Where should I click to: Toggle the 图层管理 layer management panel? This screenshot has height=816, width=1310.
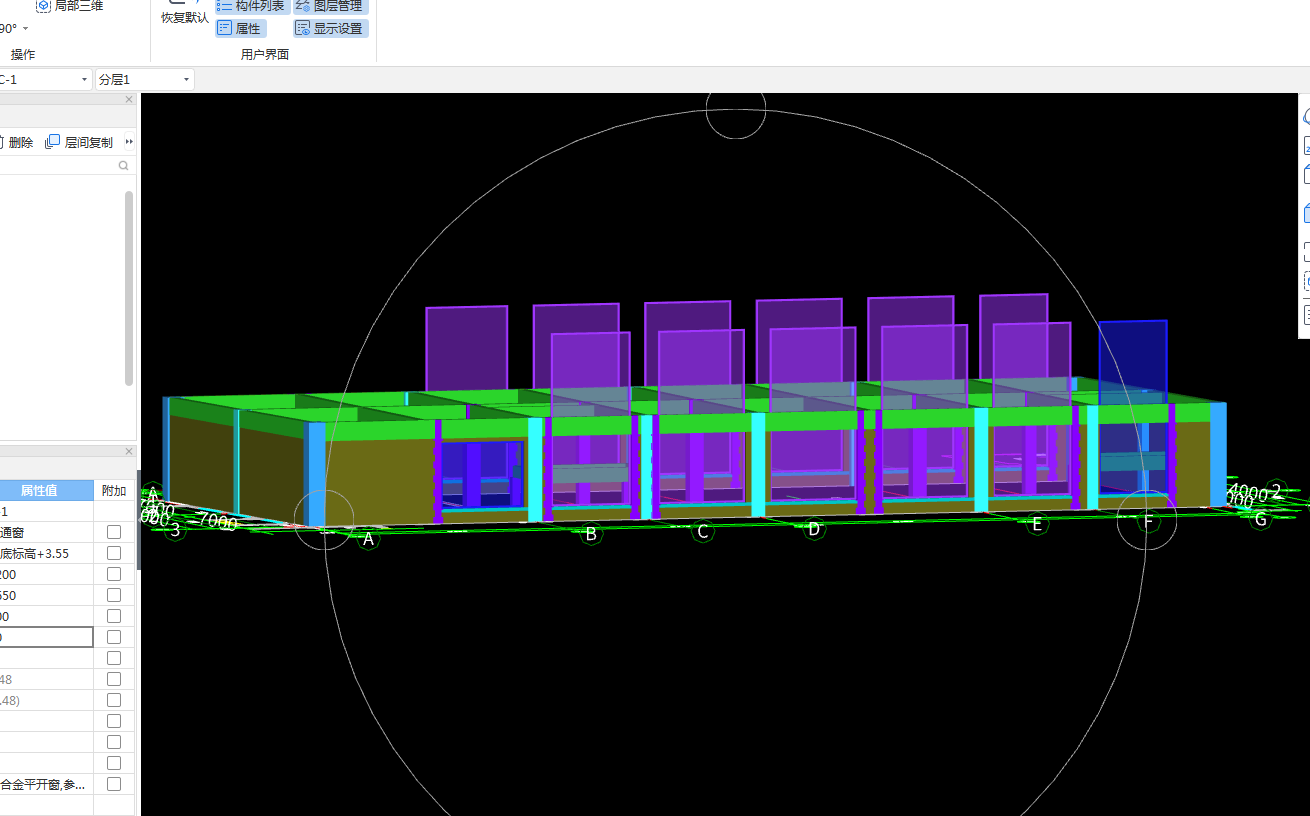(330, 6)
